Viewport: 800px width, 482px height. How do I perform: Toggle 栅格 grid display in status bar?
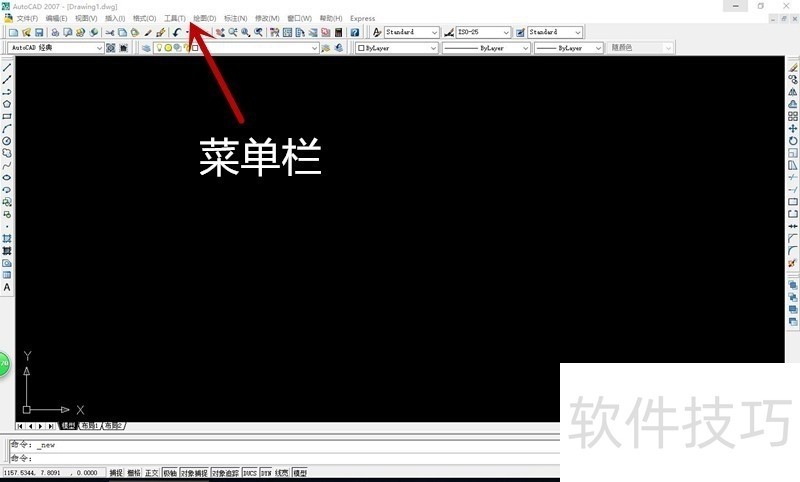tap(134, 473)
